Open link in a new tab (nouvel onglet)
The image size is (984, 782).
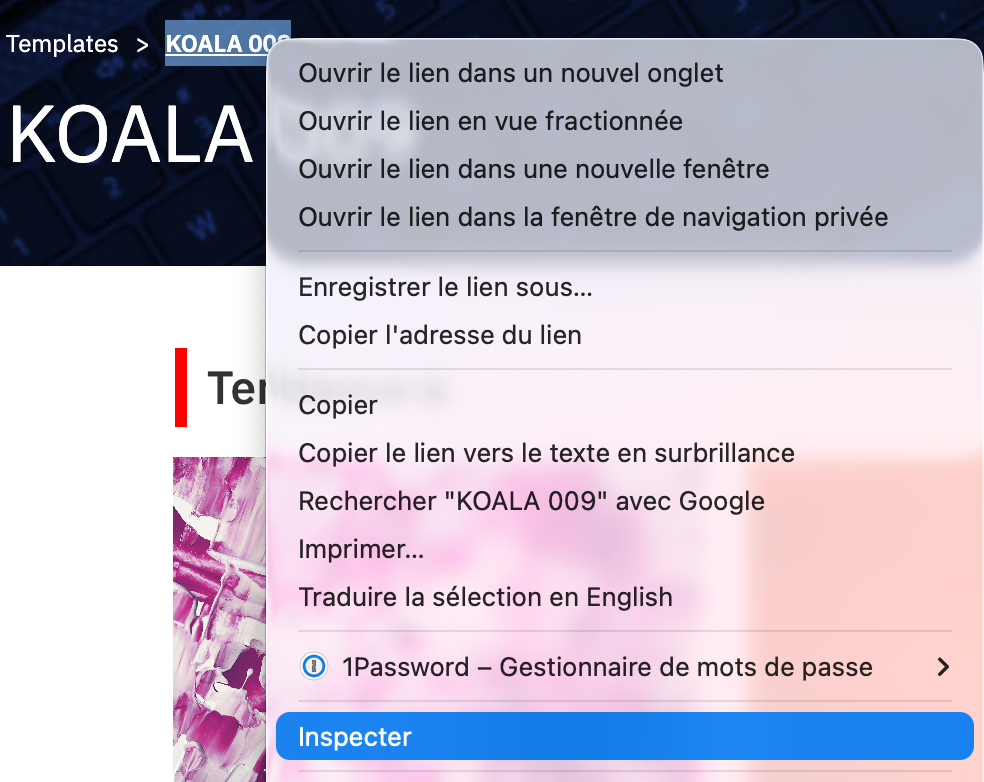(511, 73)
